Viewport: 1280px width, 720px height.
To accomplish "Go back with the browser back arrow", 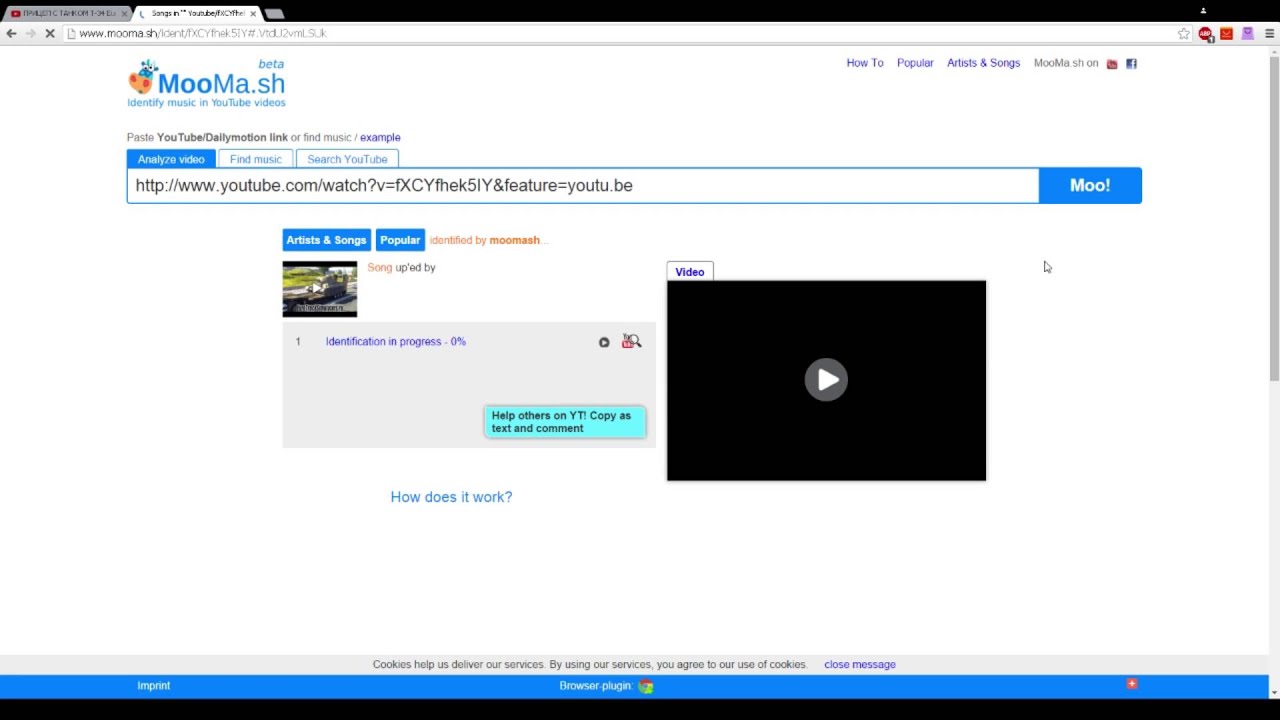I will [11, 33].
